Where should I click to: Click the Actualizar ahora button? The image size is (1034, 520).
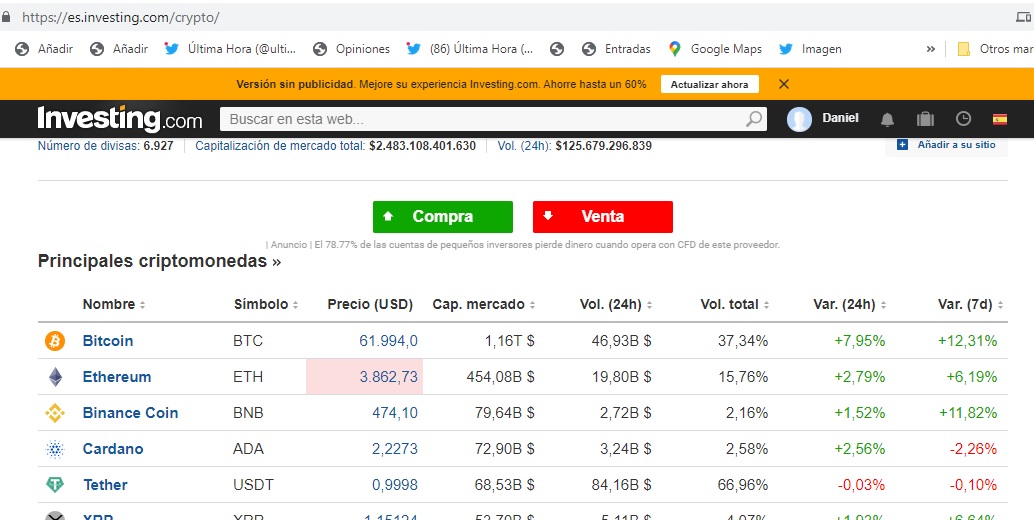point(710,84)
